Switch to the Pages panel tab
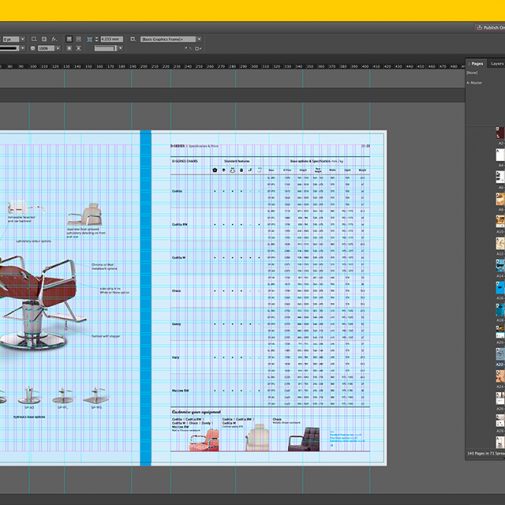The width and height of the screenshot is (505, 505). click(x=477, y=63)
